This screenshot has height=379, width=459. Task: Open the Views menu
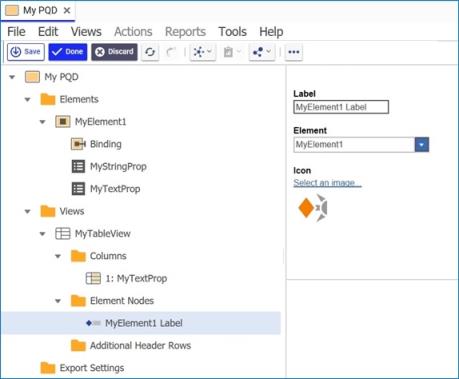pos(86,32)
